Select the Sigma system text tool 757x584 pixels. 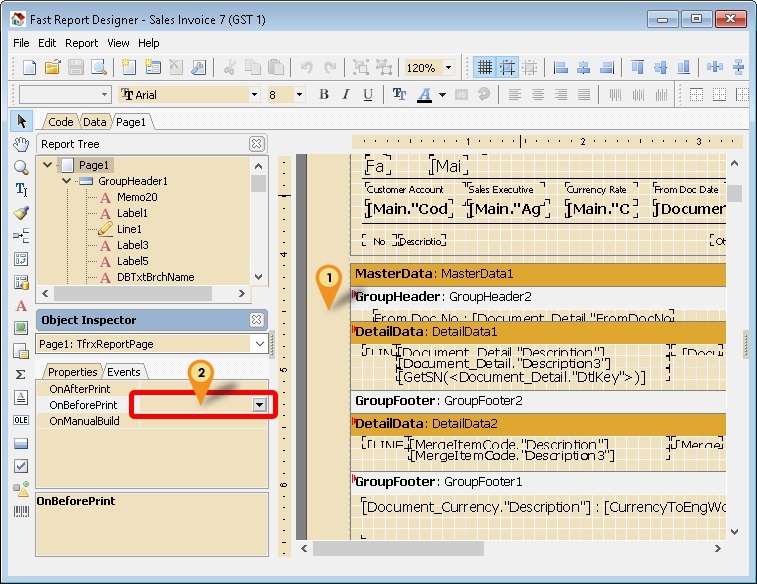point(21,374)
